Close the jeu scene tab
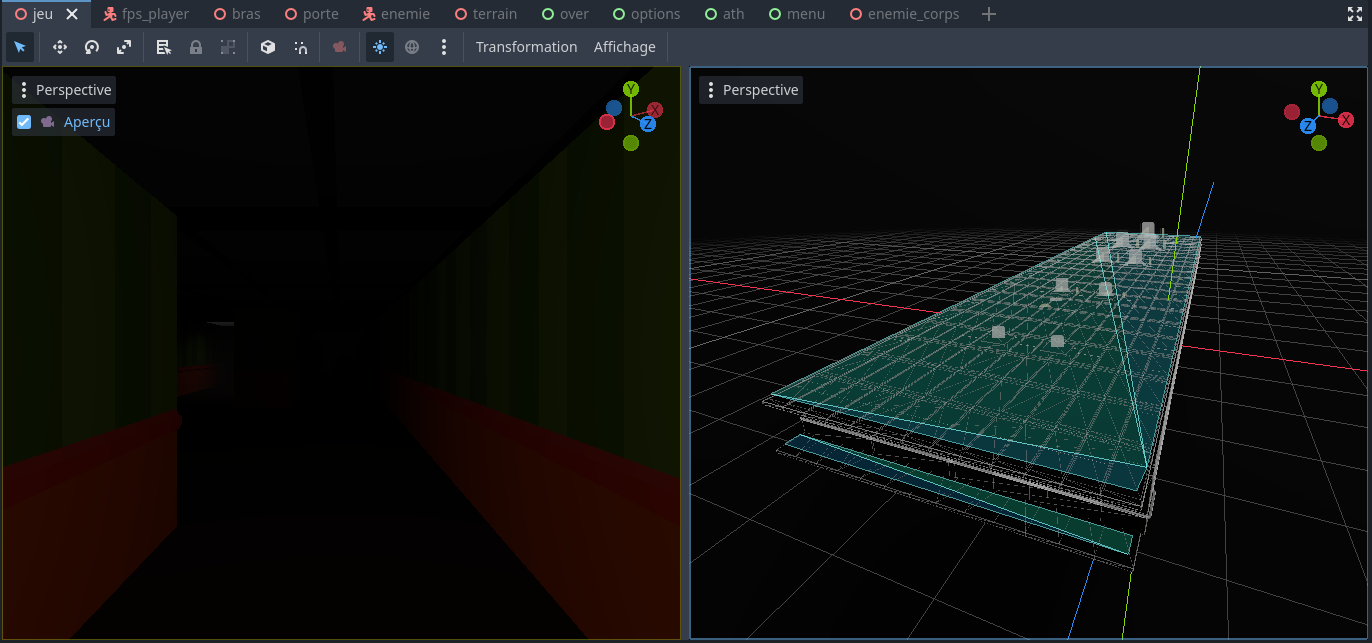This screenshot has height=643, width=1372. point(72,14)
